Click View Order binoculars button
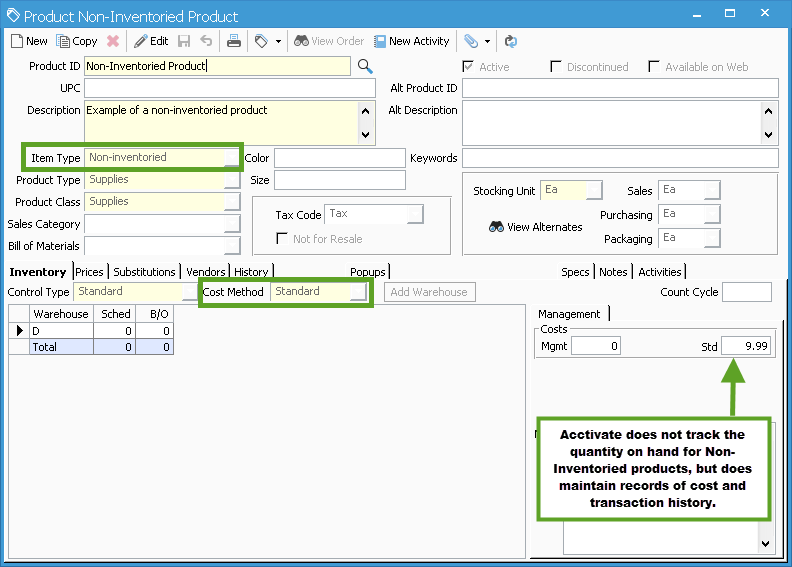792x567 pixels. [329, 41]
